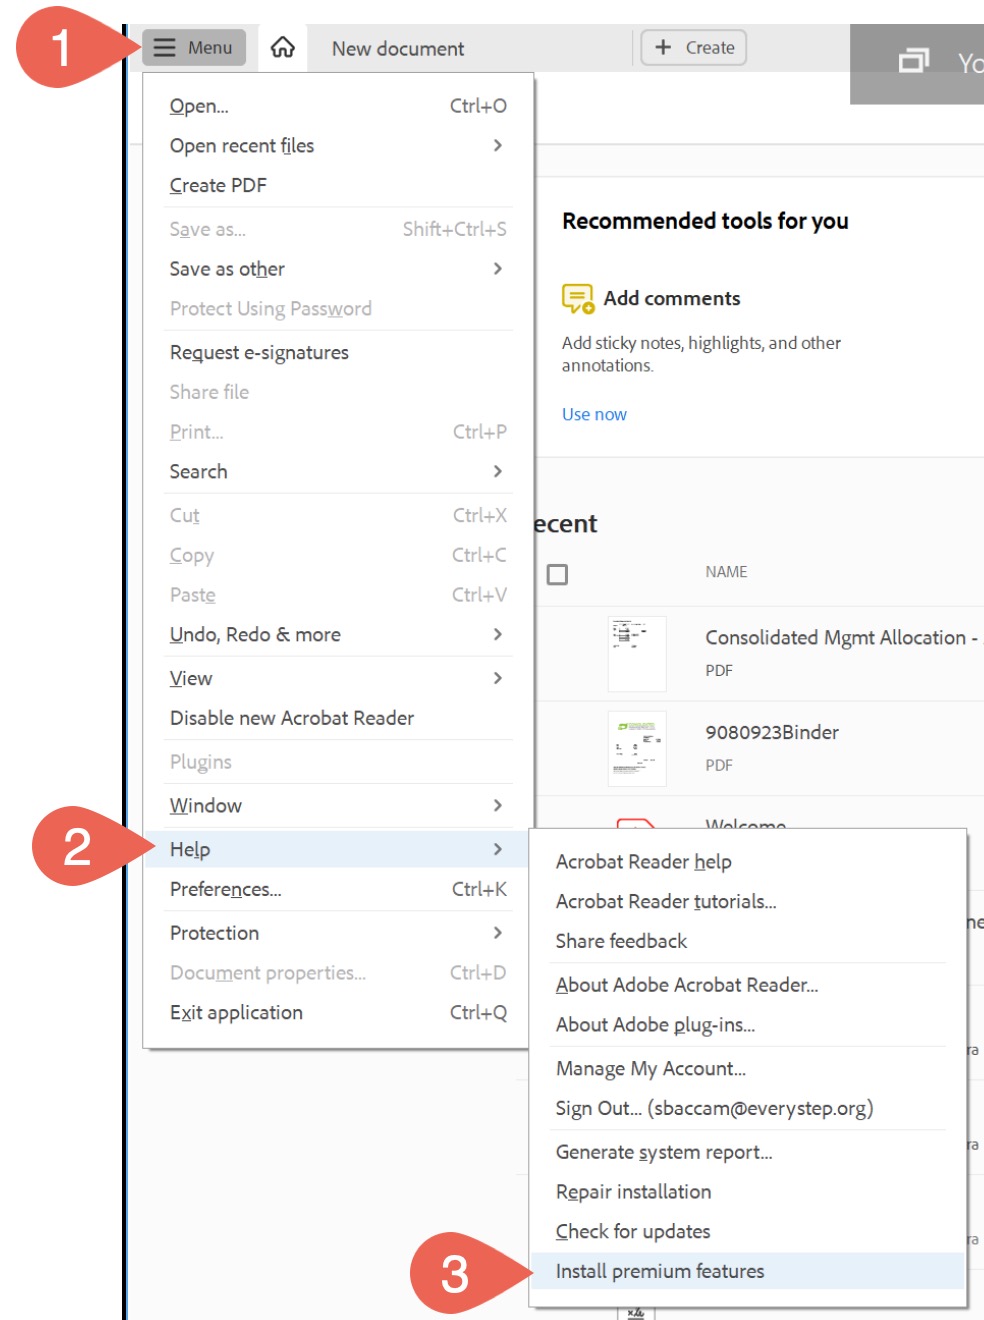
Task: Click the Use now link
Action: (x=594, y=414)
